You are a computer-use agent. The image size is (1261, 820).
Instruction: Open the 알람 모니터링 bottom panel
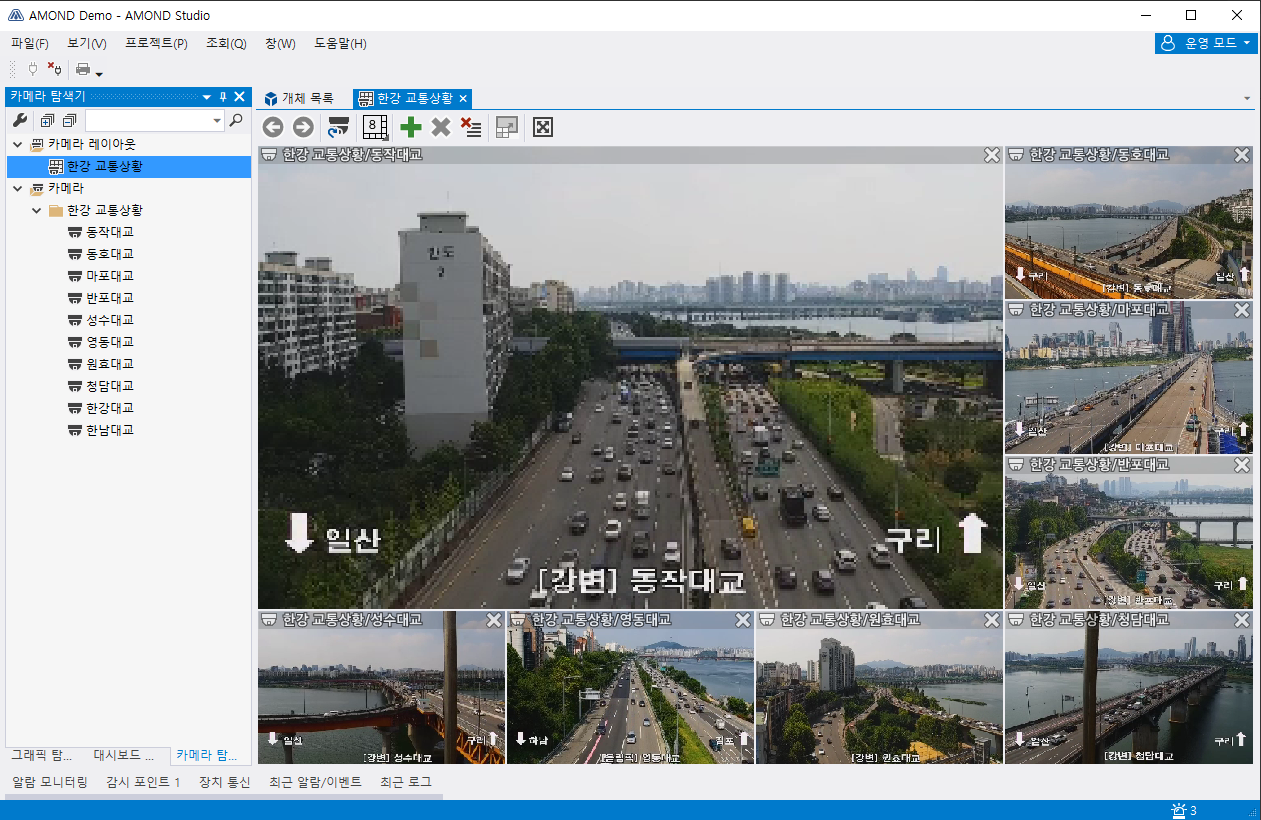50,782
